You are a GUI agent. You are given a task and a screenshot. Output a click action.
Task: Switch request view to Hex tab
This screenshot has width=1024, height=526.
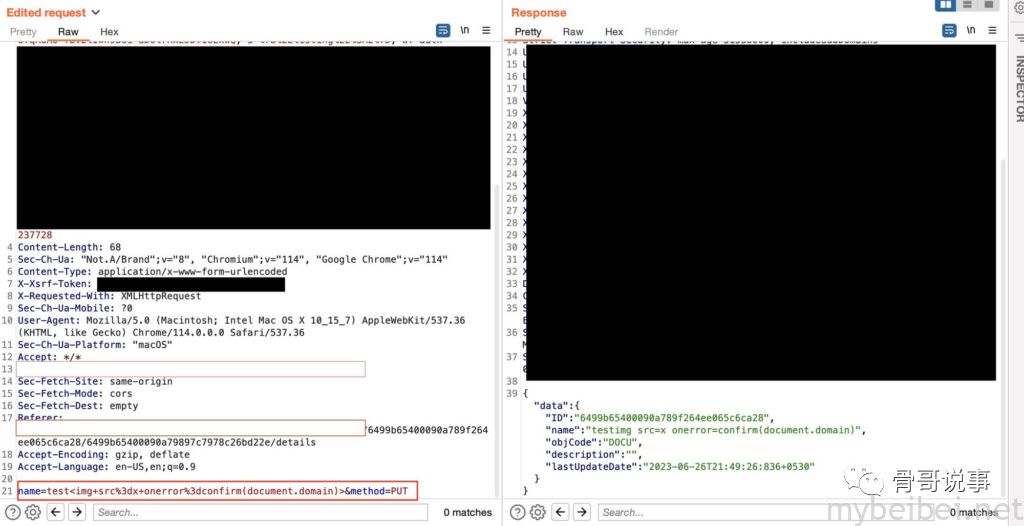click(x=109, y=31)
